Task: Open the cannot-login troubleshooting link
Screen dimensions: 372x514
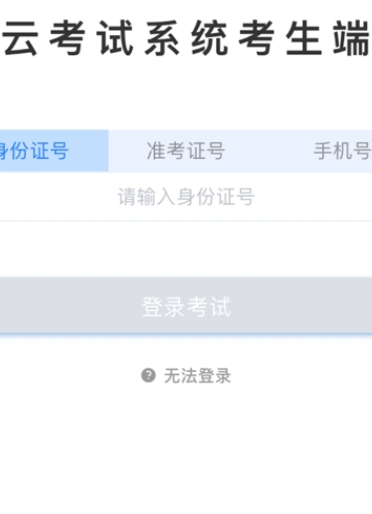Action: [186, 376]
